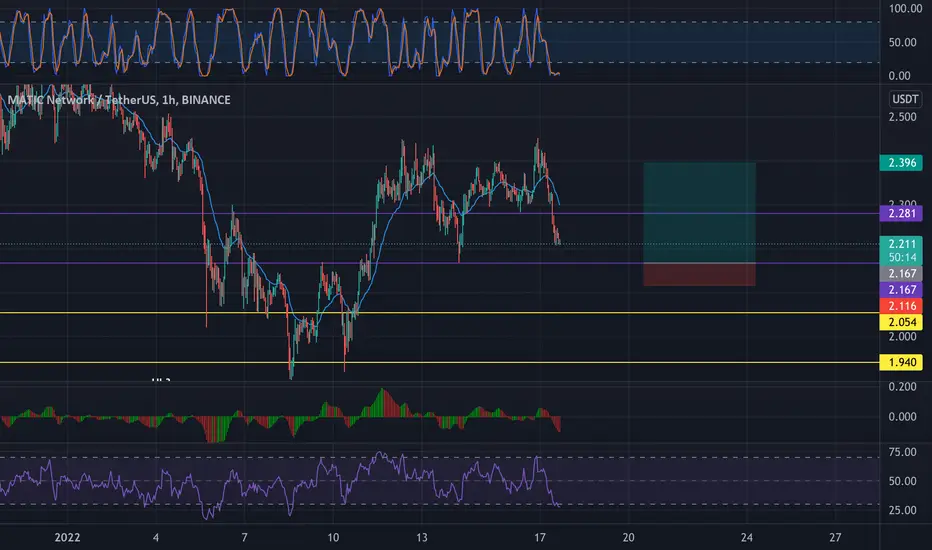Select the gray 2.167 price label
The height and width of the screenshot is (550, 932).
[901, 274]
